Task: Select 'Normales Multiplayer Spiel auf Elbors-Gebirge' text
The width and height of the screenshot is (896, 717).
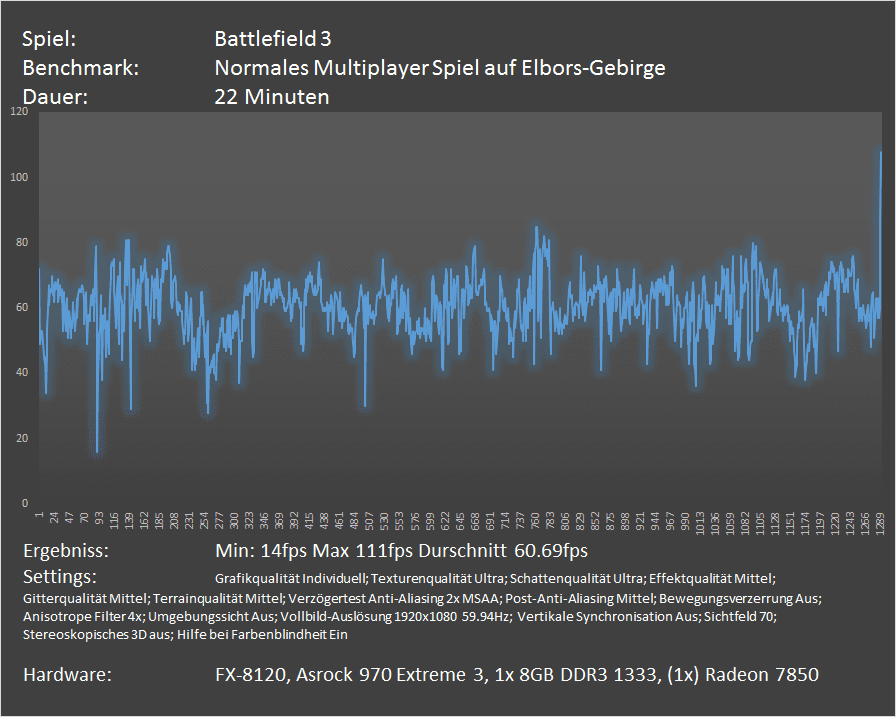Action: (x=440, y=68)
